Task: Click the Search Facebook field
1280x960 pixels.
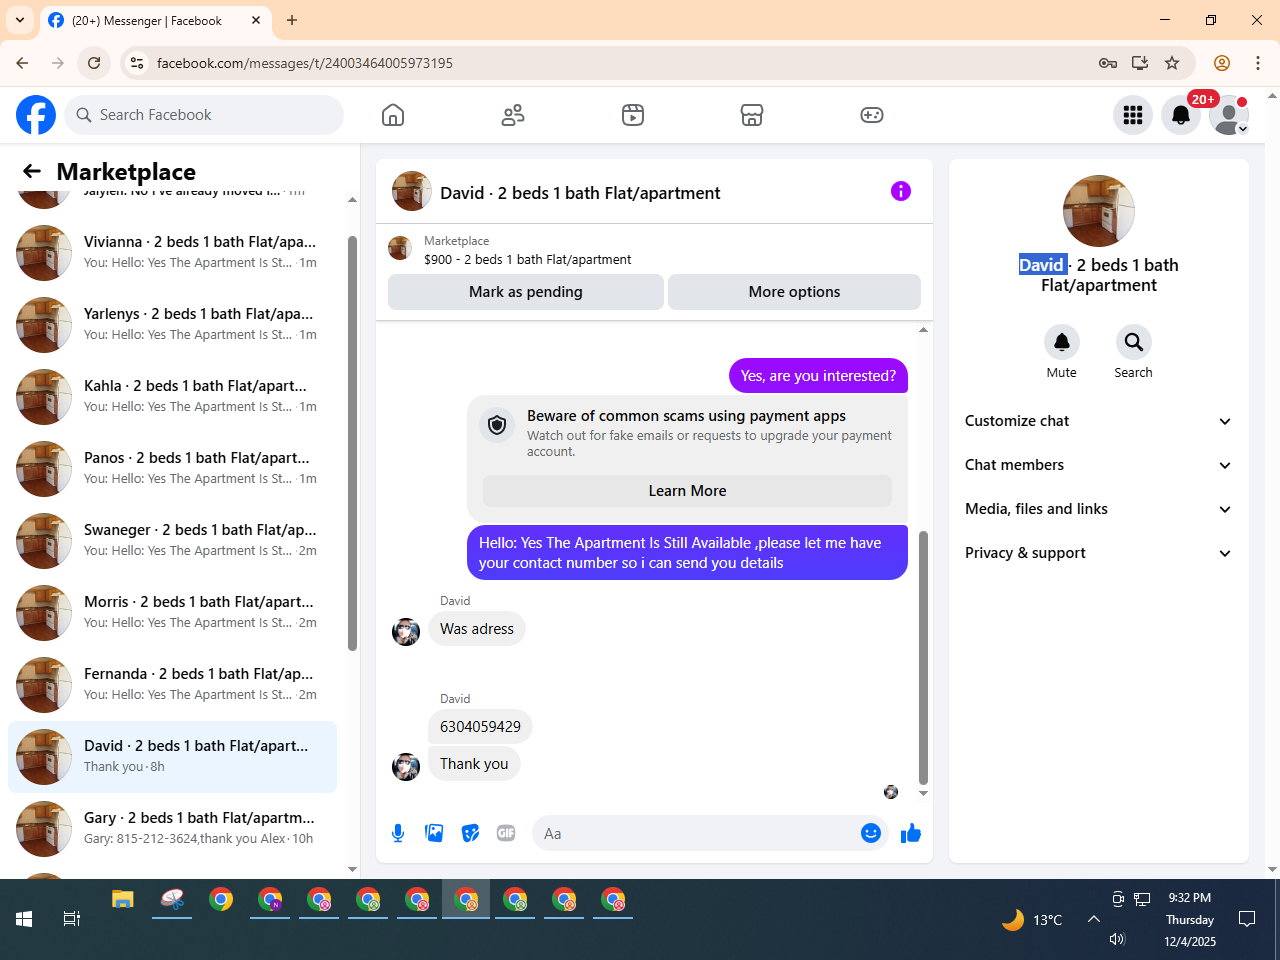Action: tap(204, 115)
